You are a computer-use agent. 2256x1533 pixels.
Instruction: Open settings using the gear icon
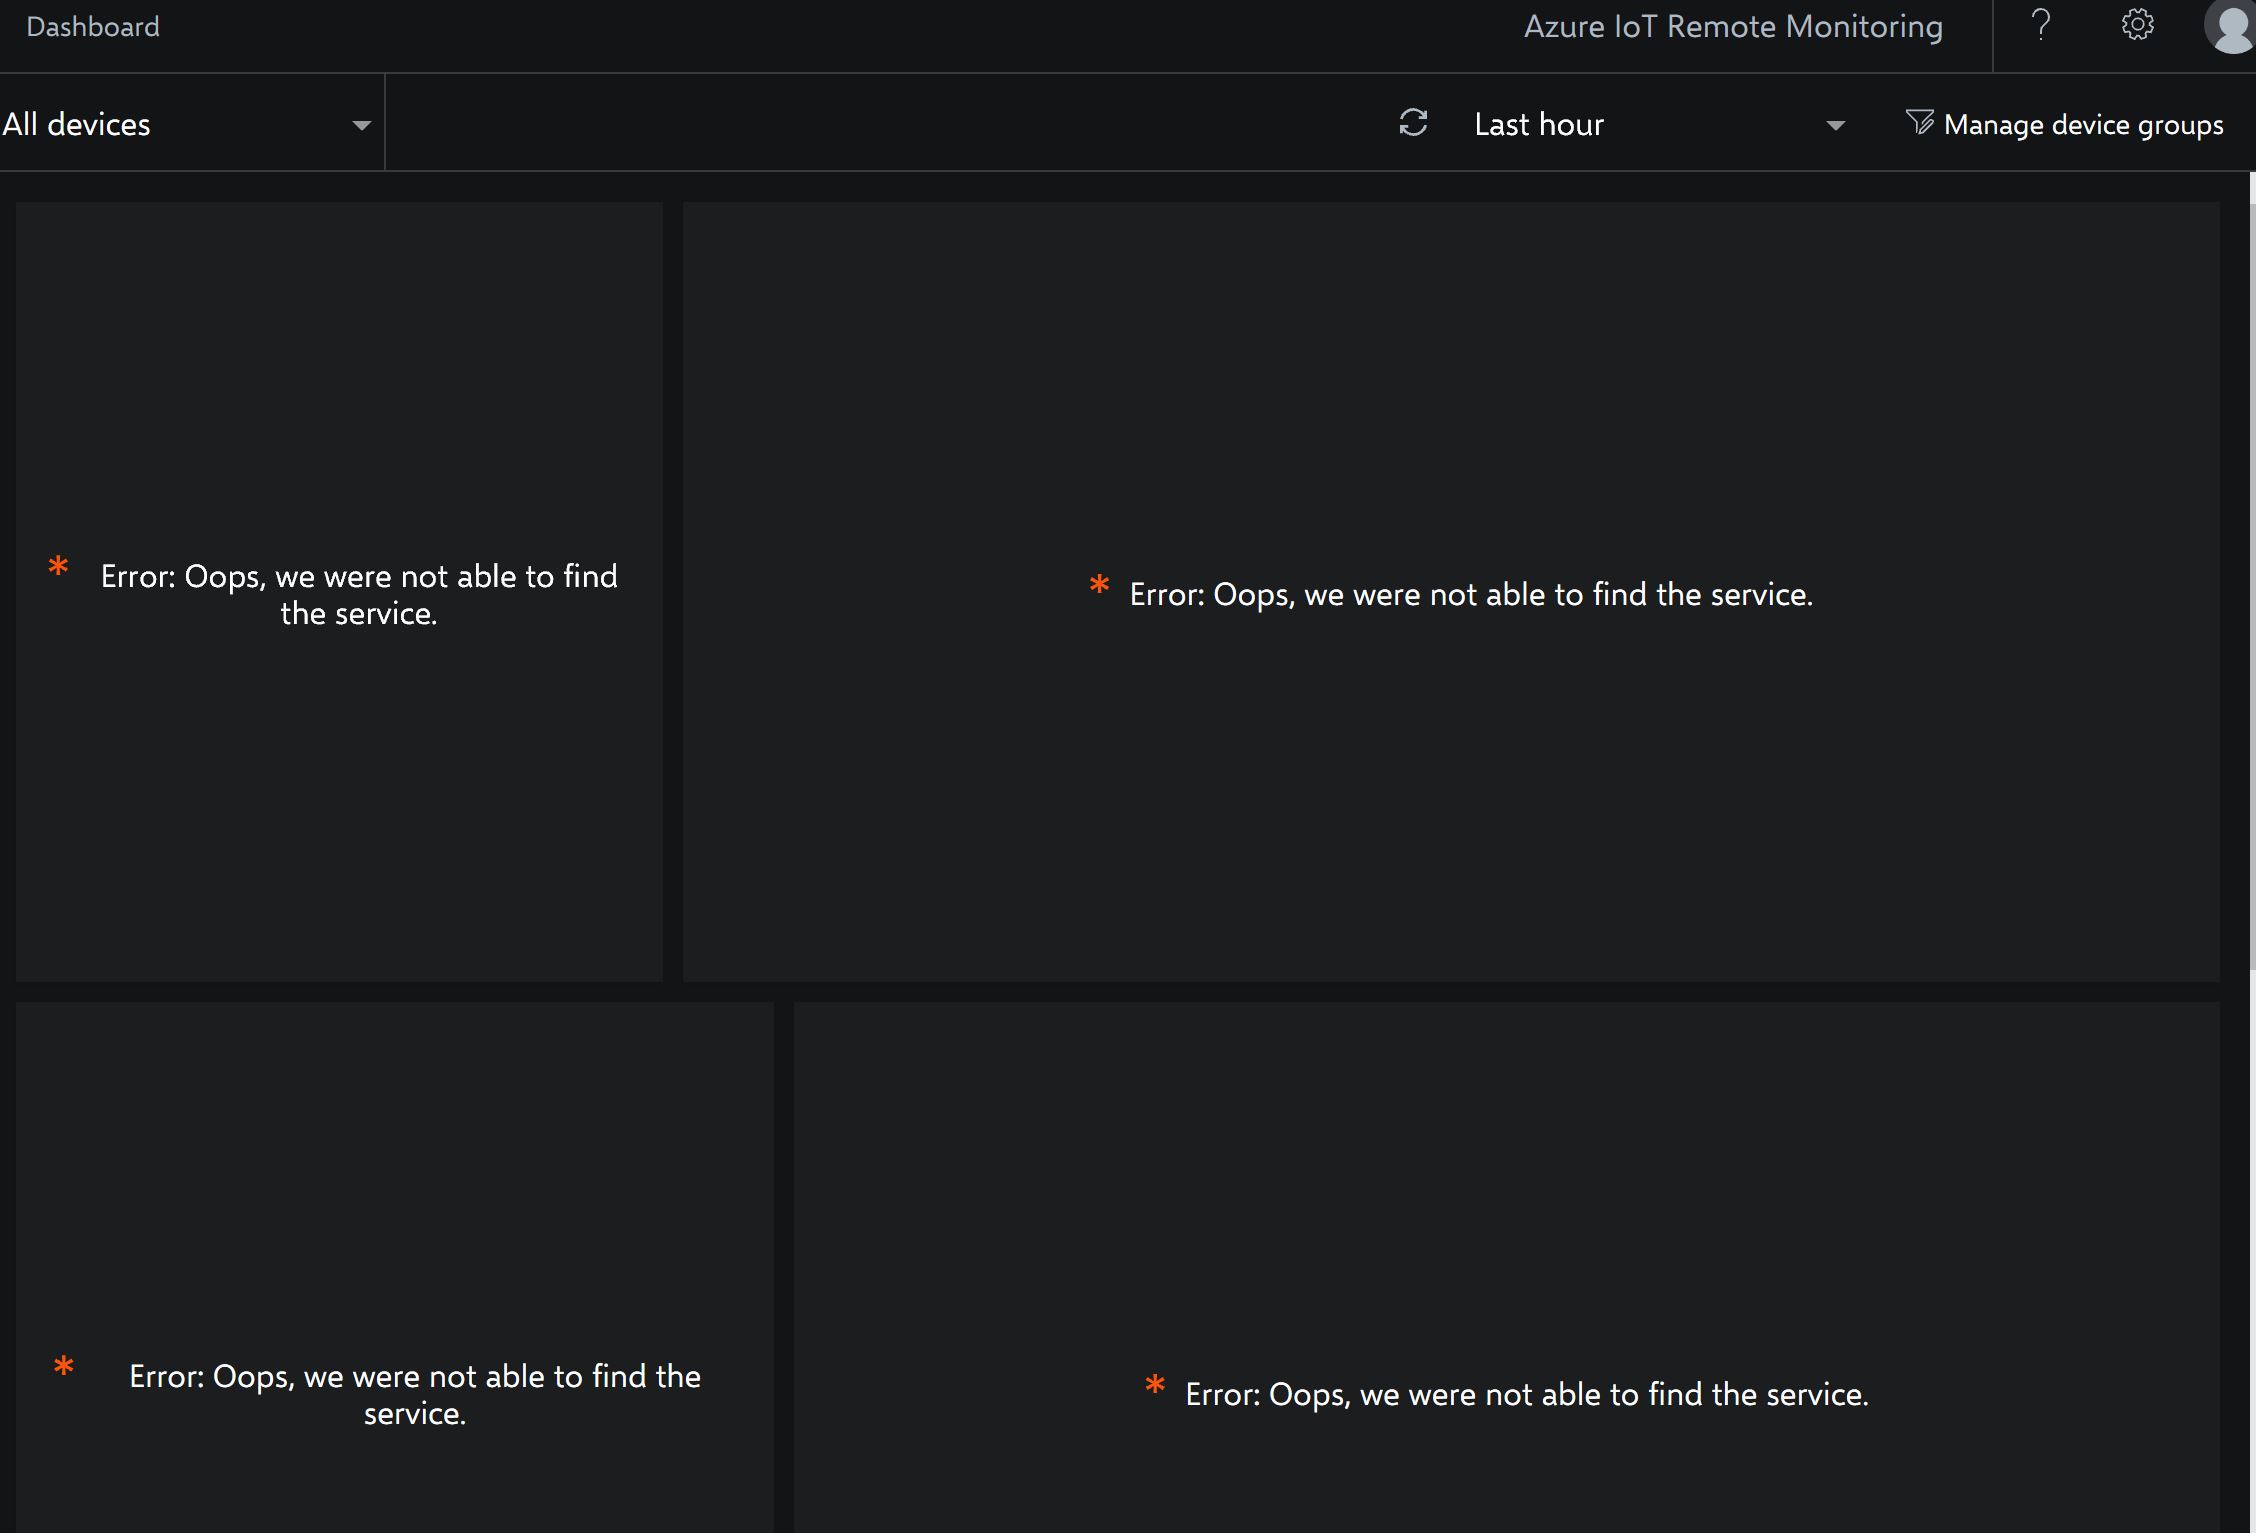tap(2136, 25)
